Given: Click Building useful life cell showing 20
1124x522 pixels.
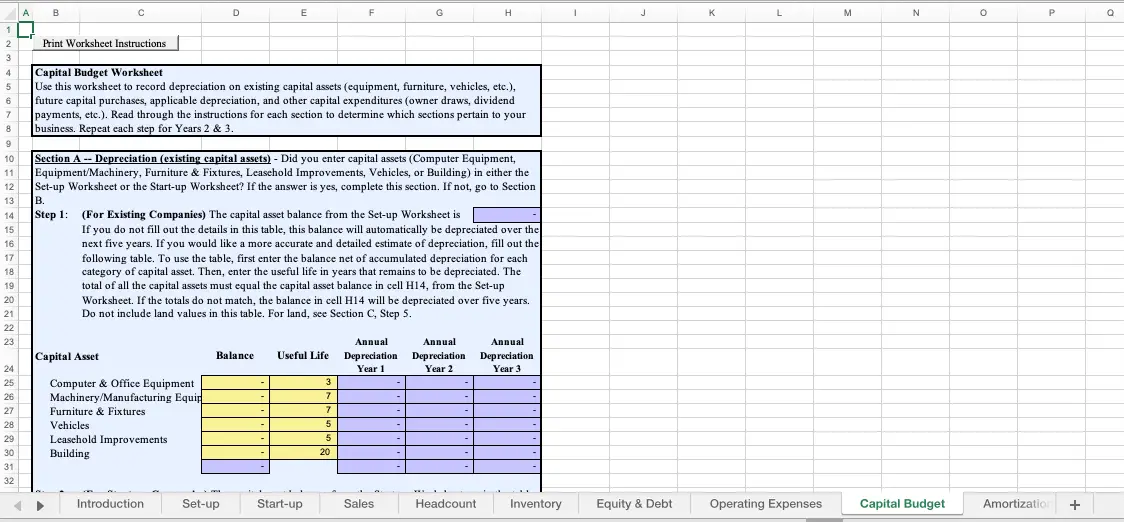Looking at the screenshot, I should click(x=303, y=453).
